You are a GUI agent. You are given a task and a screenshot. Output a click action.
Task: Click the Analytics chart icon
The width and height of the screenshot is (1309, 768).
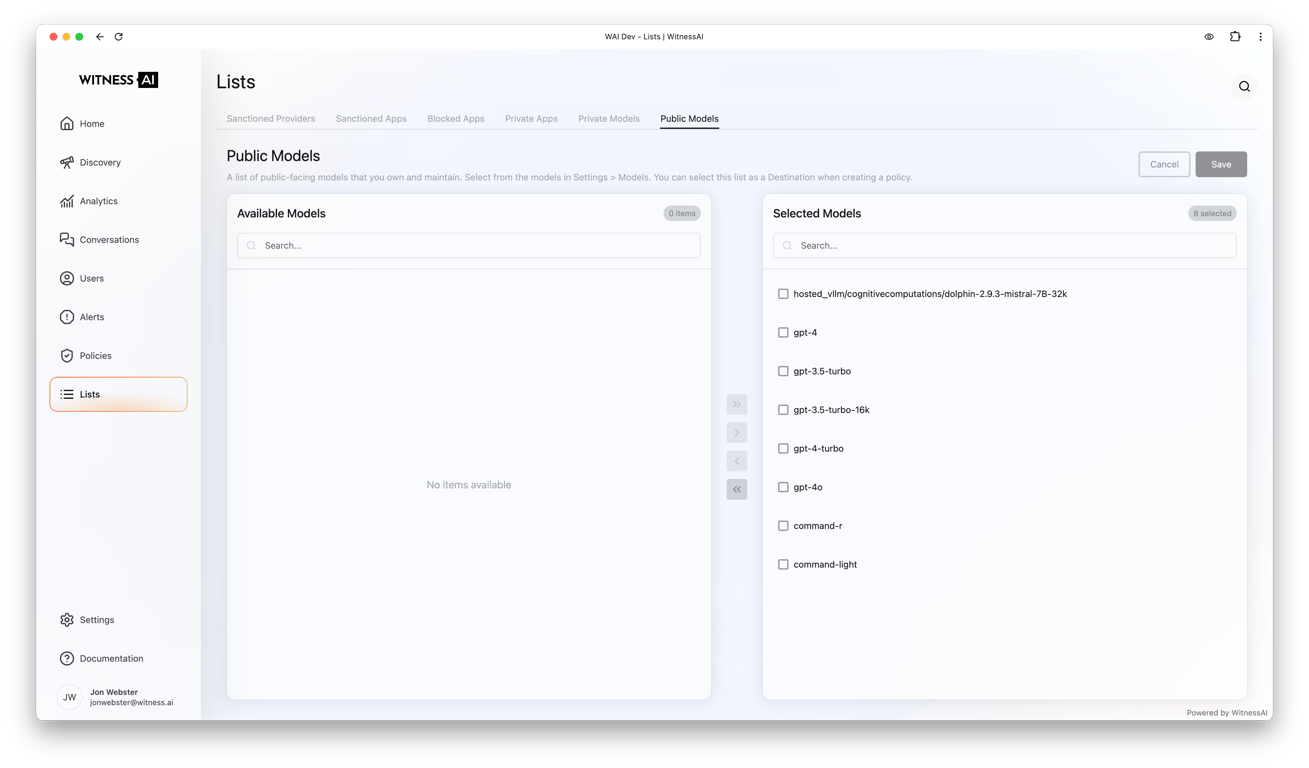click(x=67, y=201)
